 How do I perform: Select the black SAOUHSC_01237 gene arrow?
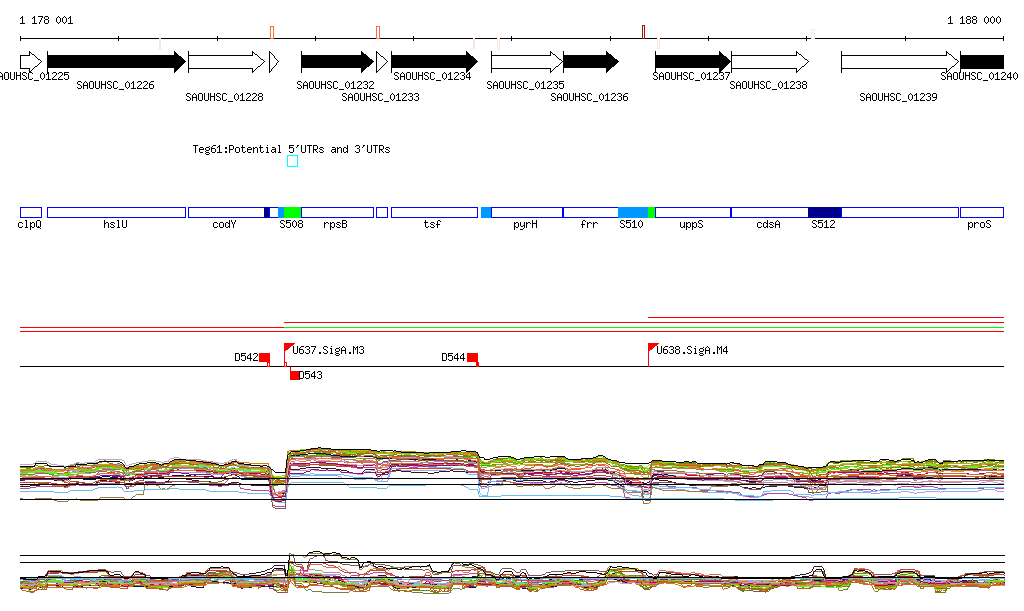coord(692,62)
